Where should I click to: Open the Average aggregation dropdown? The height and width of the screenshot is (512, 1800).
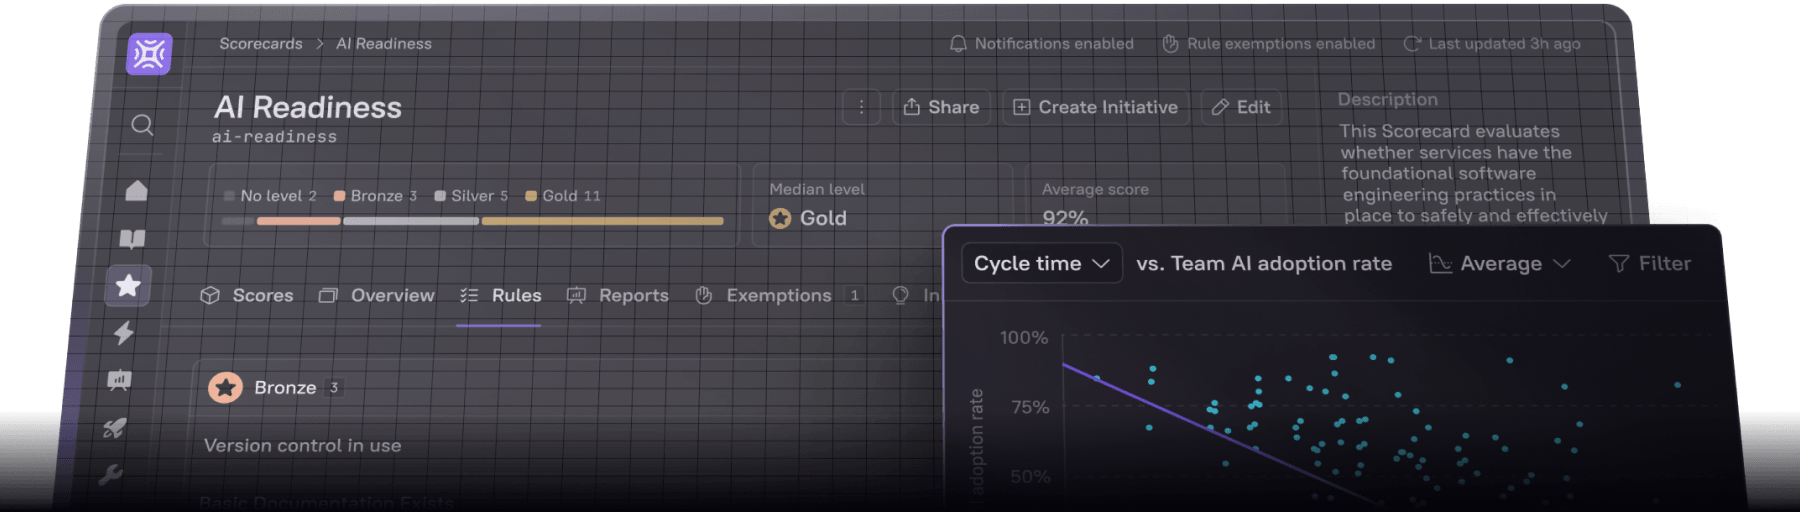1500,264
